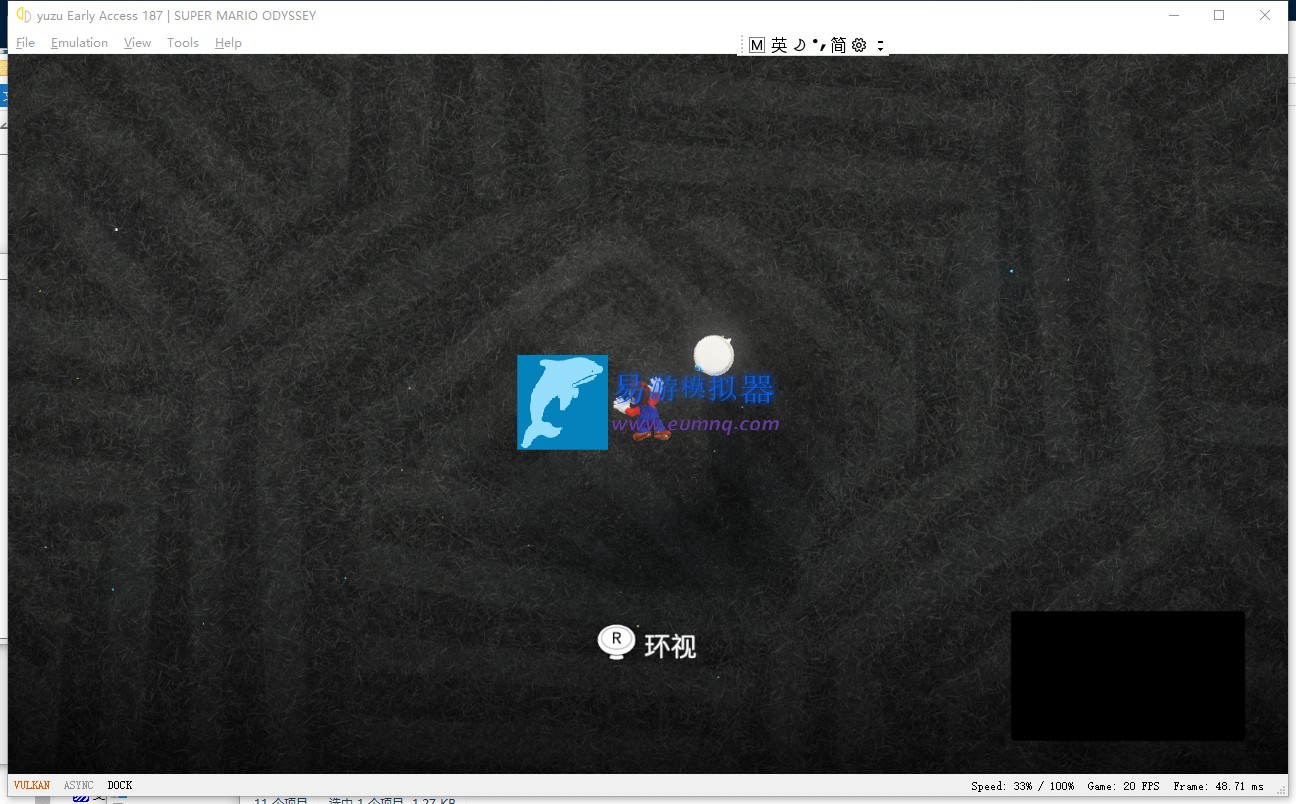This screenshot has height=804, width=1296.
Task: Toggle the 简 simplified Chinese indicator
Action: [838, 45]
